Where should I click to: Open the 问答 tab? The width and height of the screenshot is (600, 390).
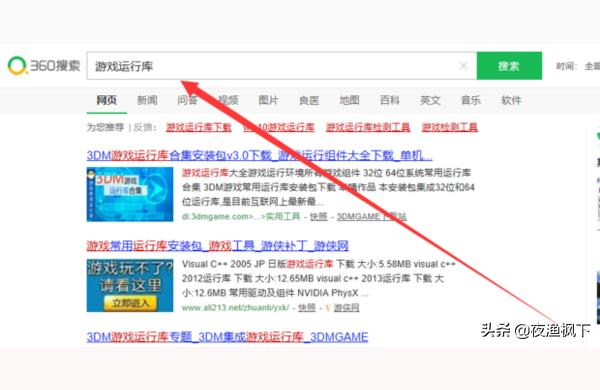click(x=188, y=100)
